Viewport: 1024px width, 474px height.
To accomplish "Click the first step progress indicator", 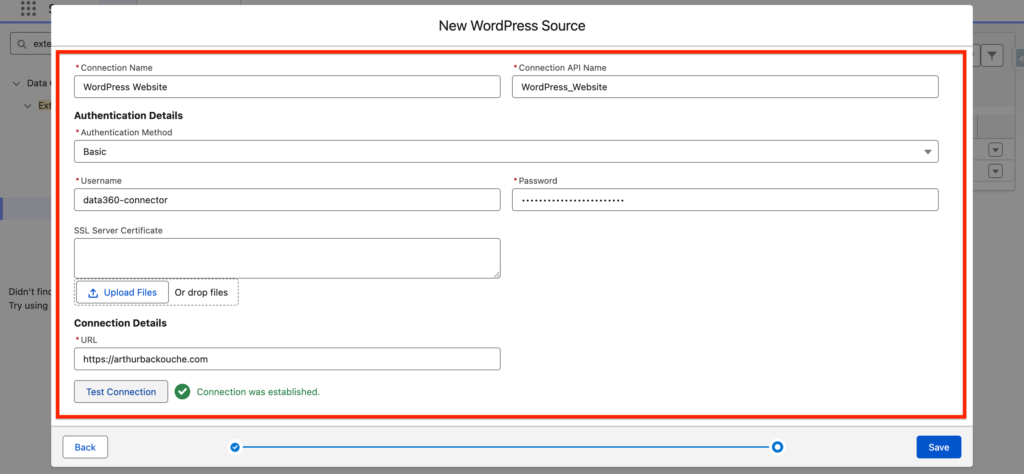I will point(235,447).
